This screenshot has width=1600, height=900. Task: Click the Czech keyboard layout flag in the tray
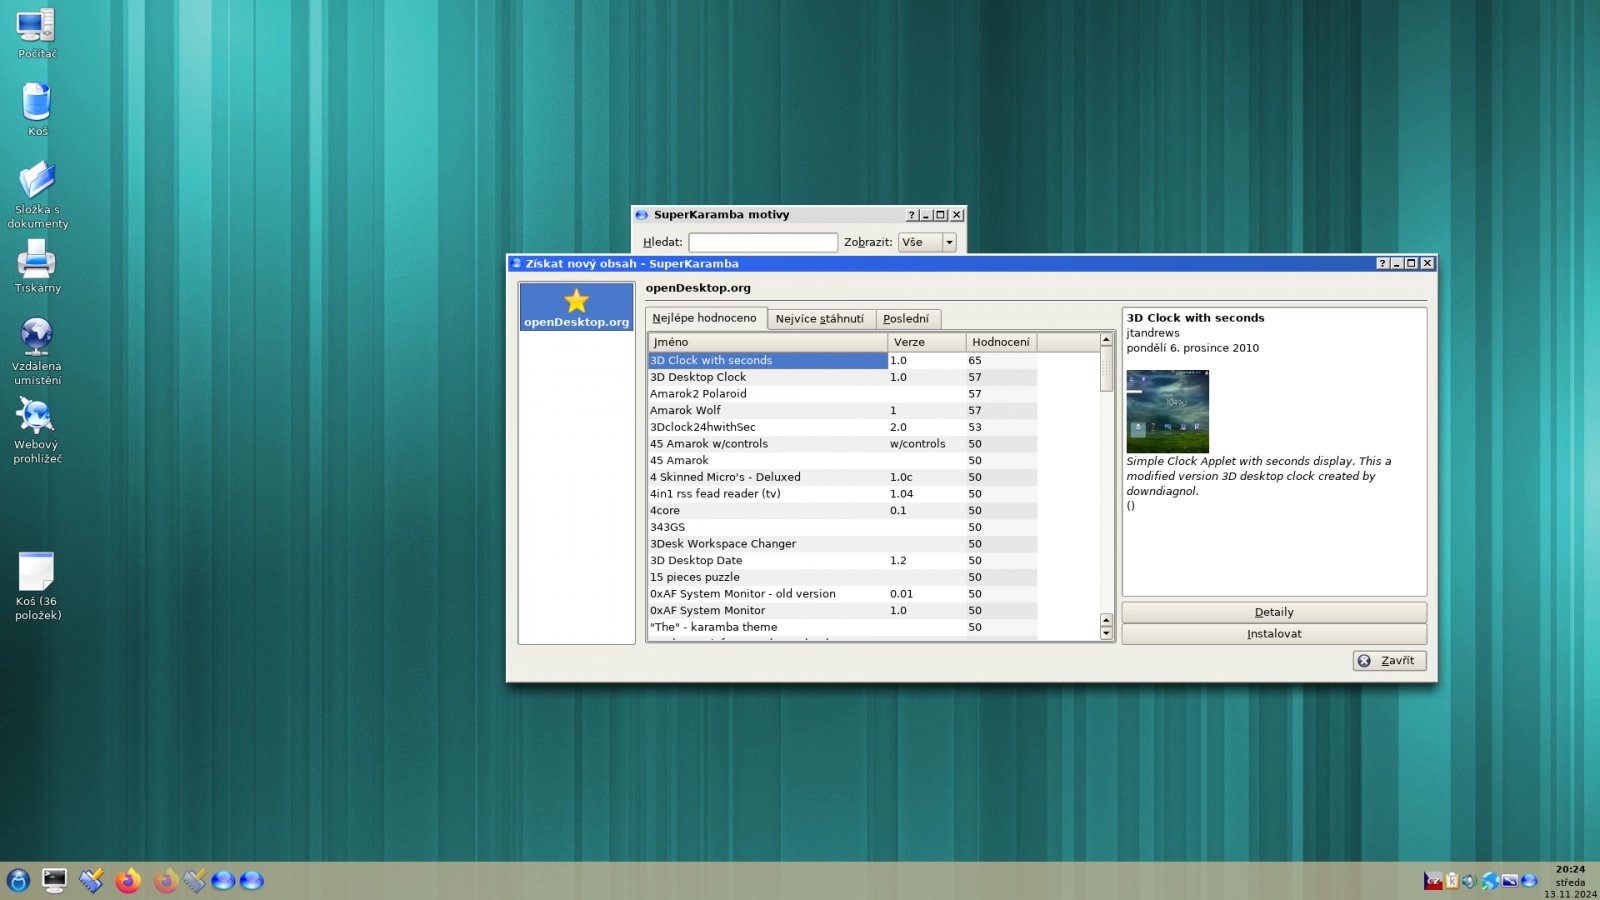(x=1433, y=881)
